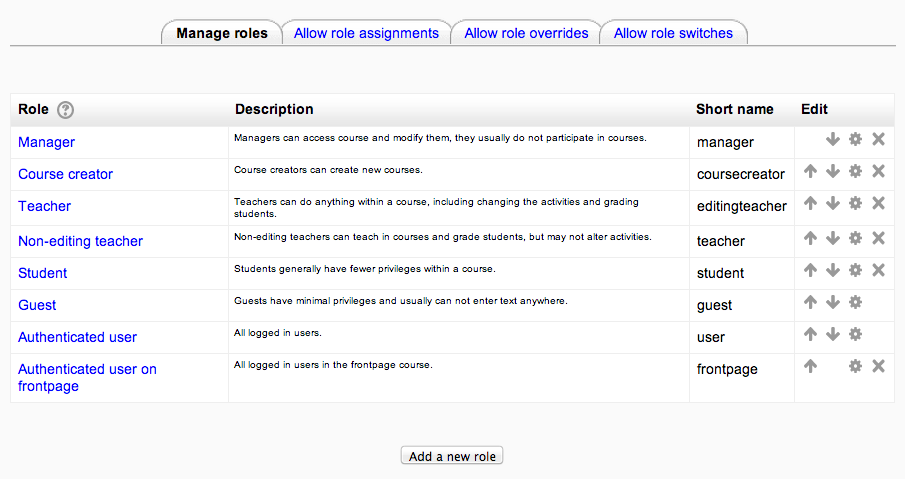The image size is (905, 479).
Task: Delete Non-editing teacher role
Action: click(878, 238)
